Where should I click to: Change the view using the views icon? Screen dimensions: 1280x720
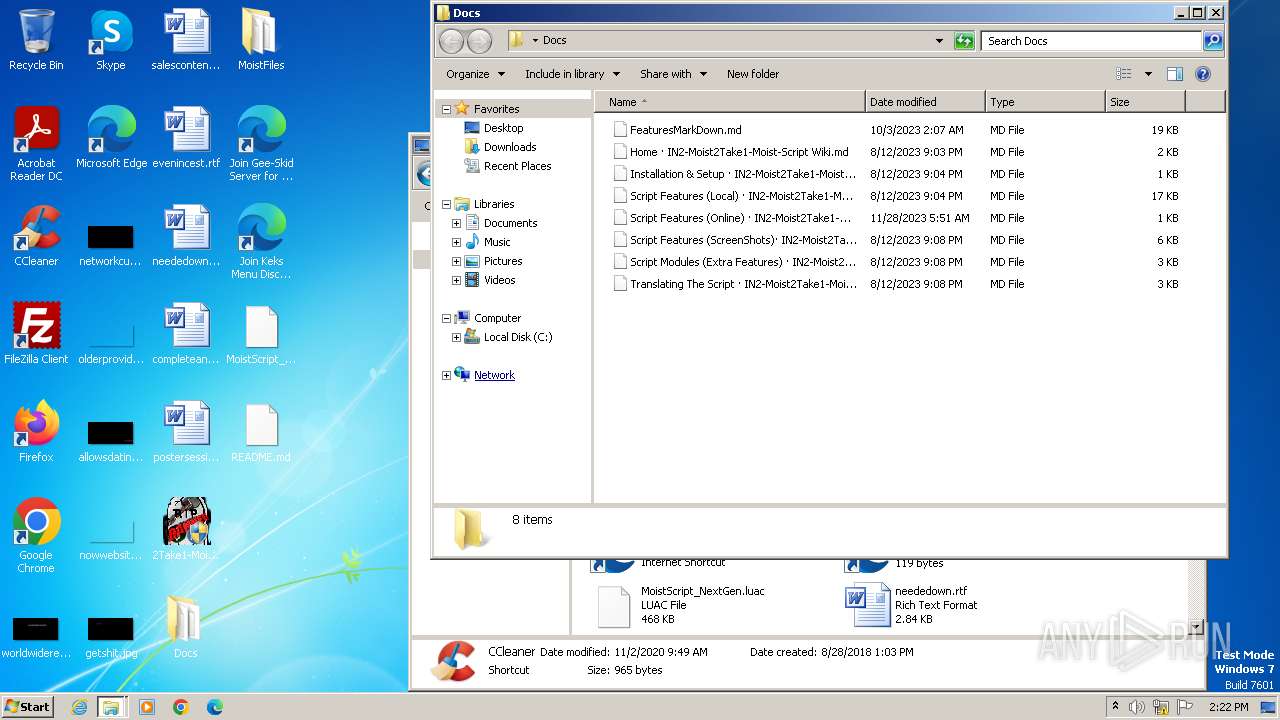(1124, 74)
